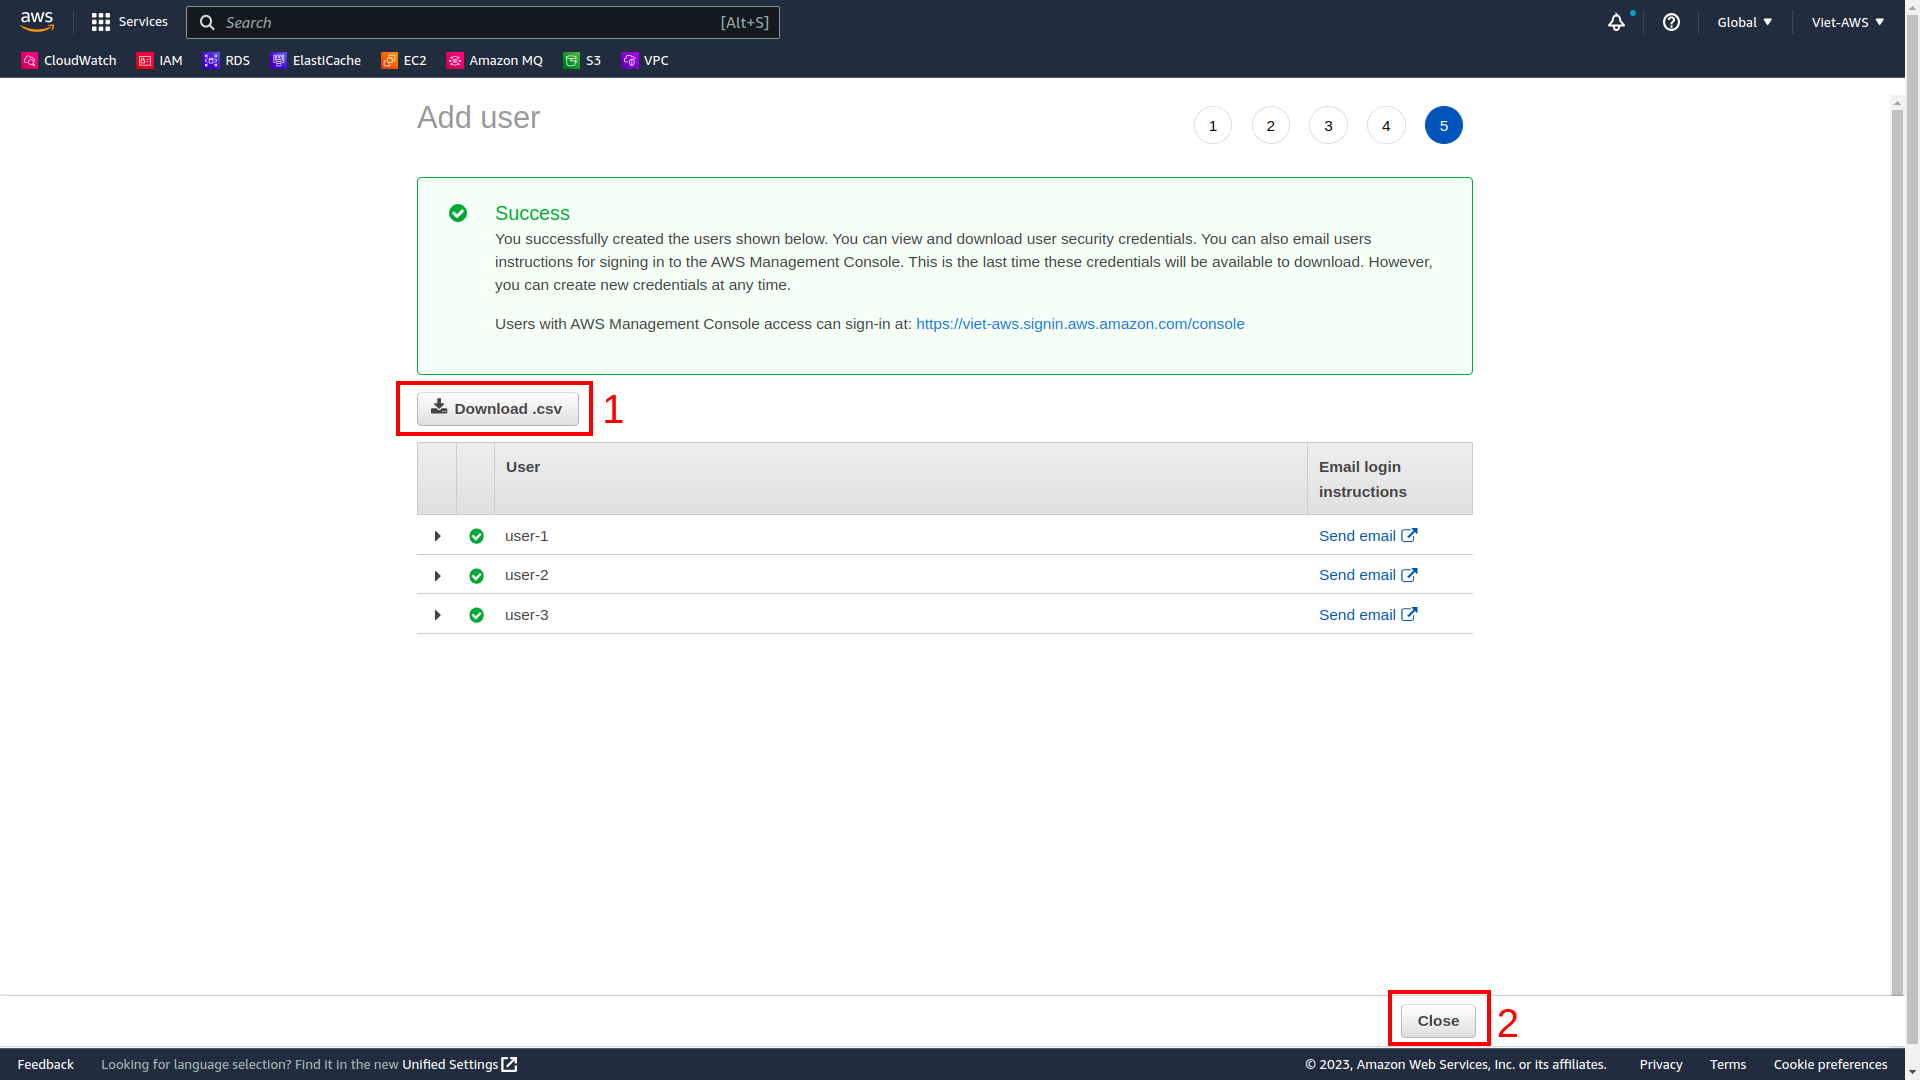Go to wizard step 4
This screenshot has width=1920, height=1080.
1386,125
